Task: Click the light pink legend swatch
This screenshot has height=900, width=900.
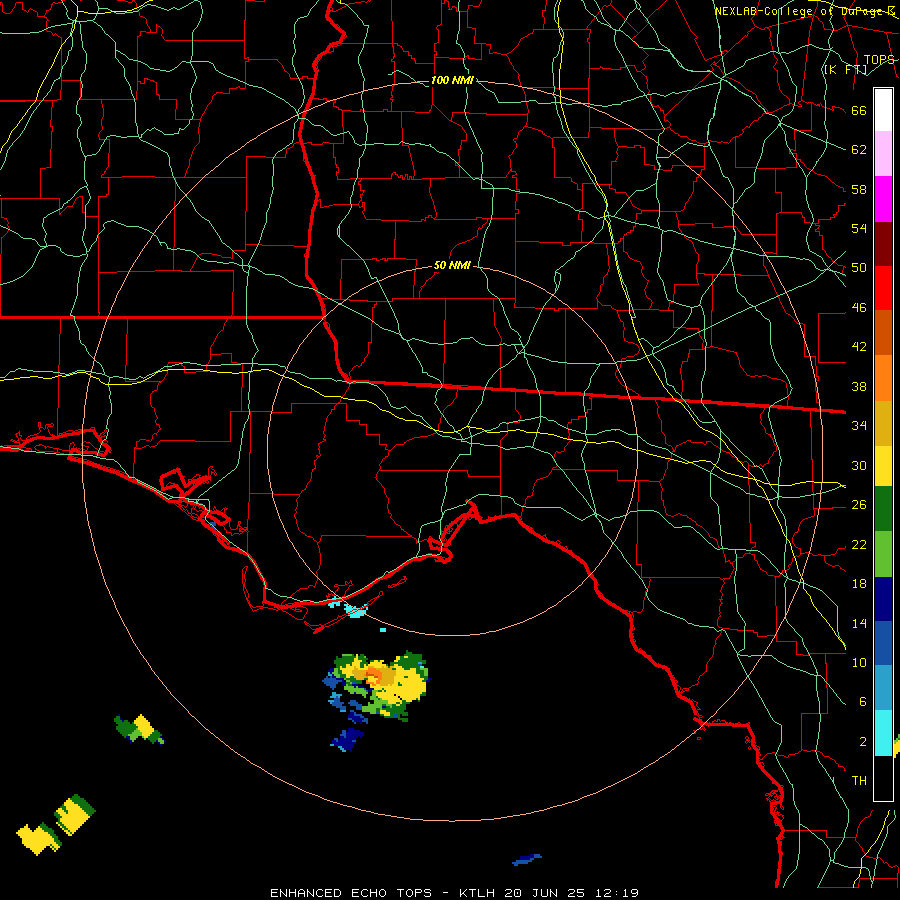Action: (x=883, y=154)
